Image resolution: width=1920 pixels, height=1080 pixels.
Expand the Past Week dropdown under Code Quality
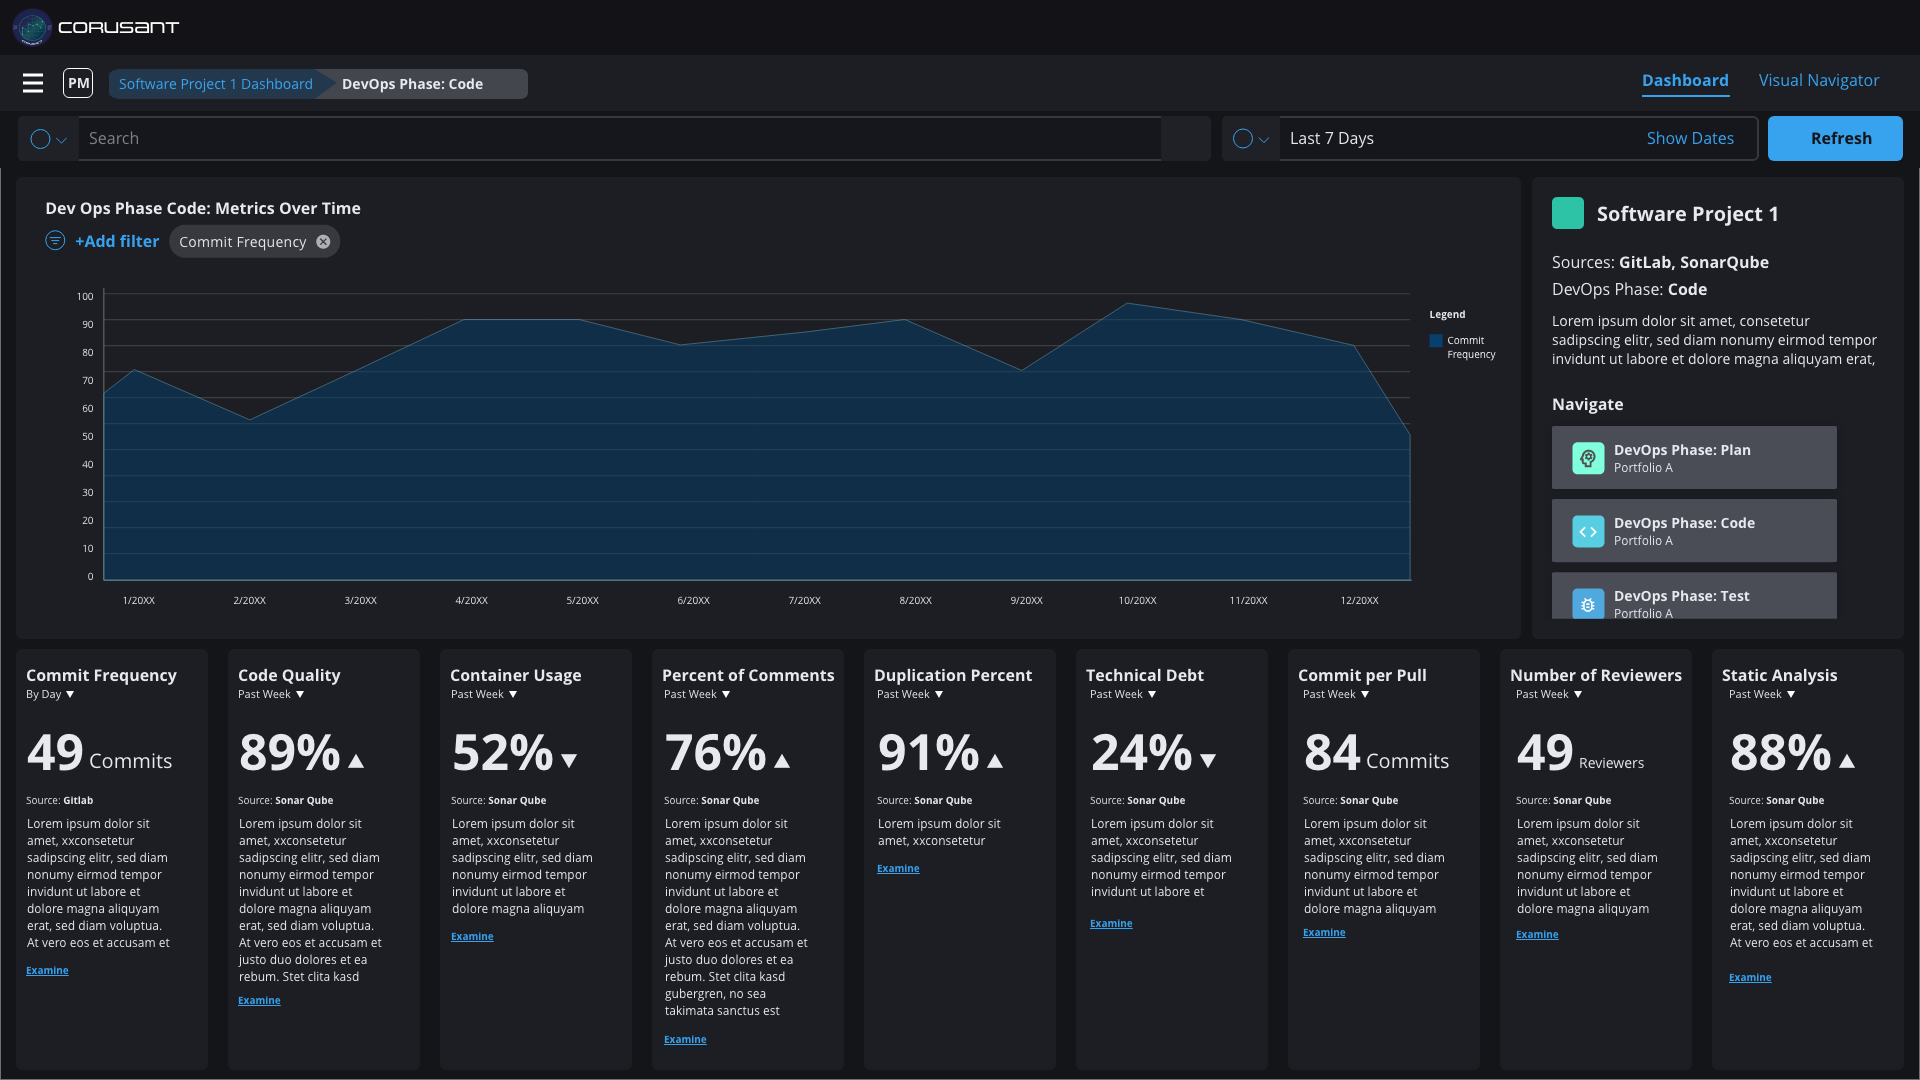click(x=271, y=694)
